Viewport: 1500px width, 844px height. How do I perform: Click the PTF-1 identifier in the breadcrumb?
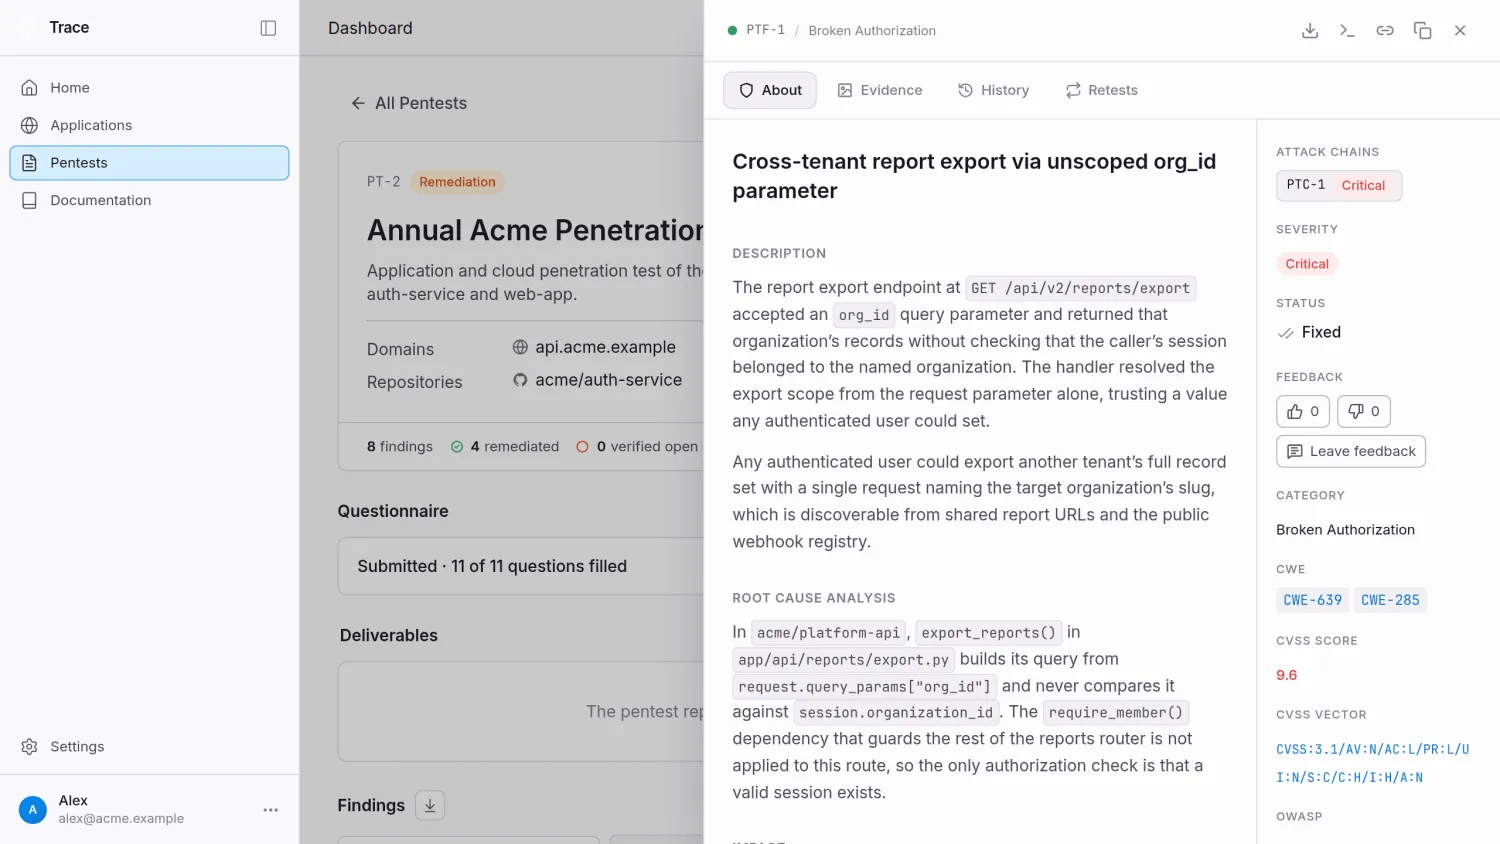765,30
